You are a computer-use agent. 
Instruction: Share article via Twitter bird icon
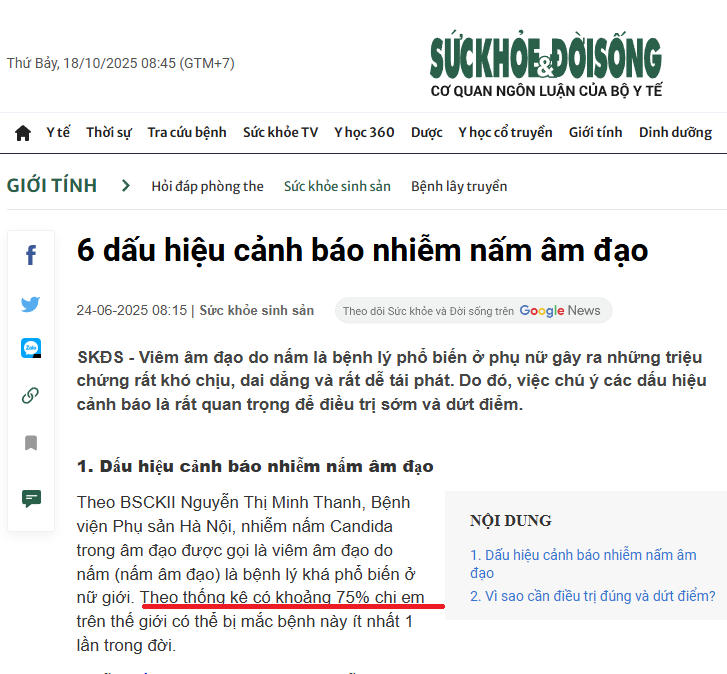(31, 304)
